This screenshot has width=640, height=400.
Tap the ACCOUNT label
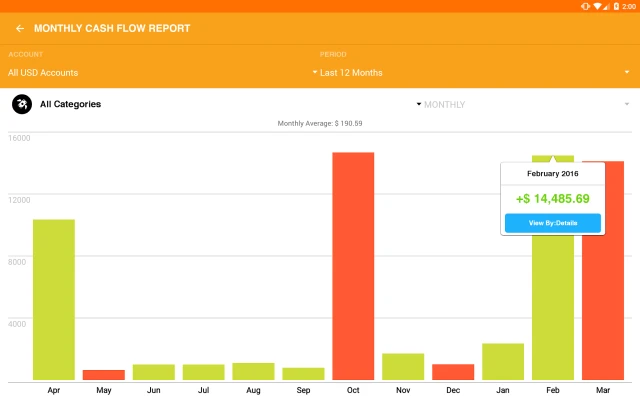coord(25,54)
